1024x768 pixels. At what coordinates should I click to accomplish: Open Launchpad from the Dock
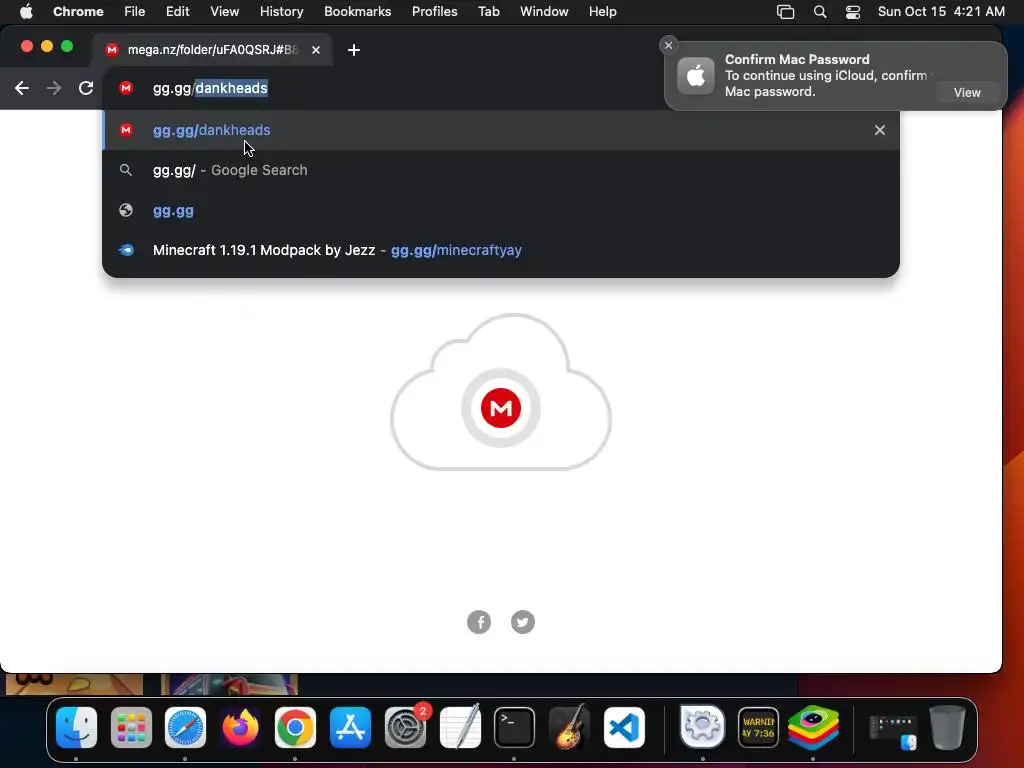[131, 728]
